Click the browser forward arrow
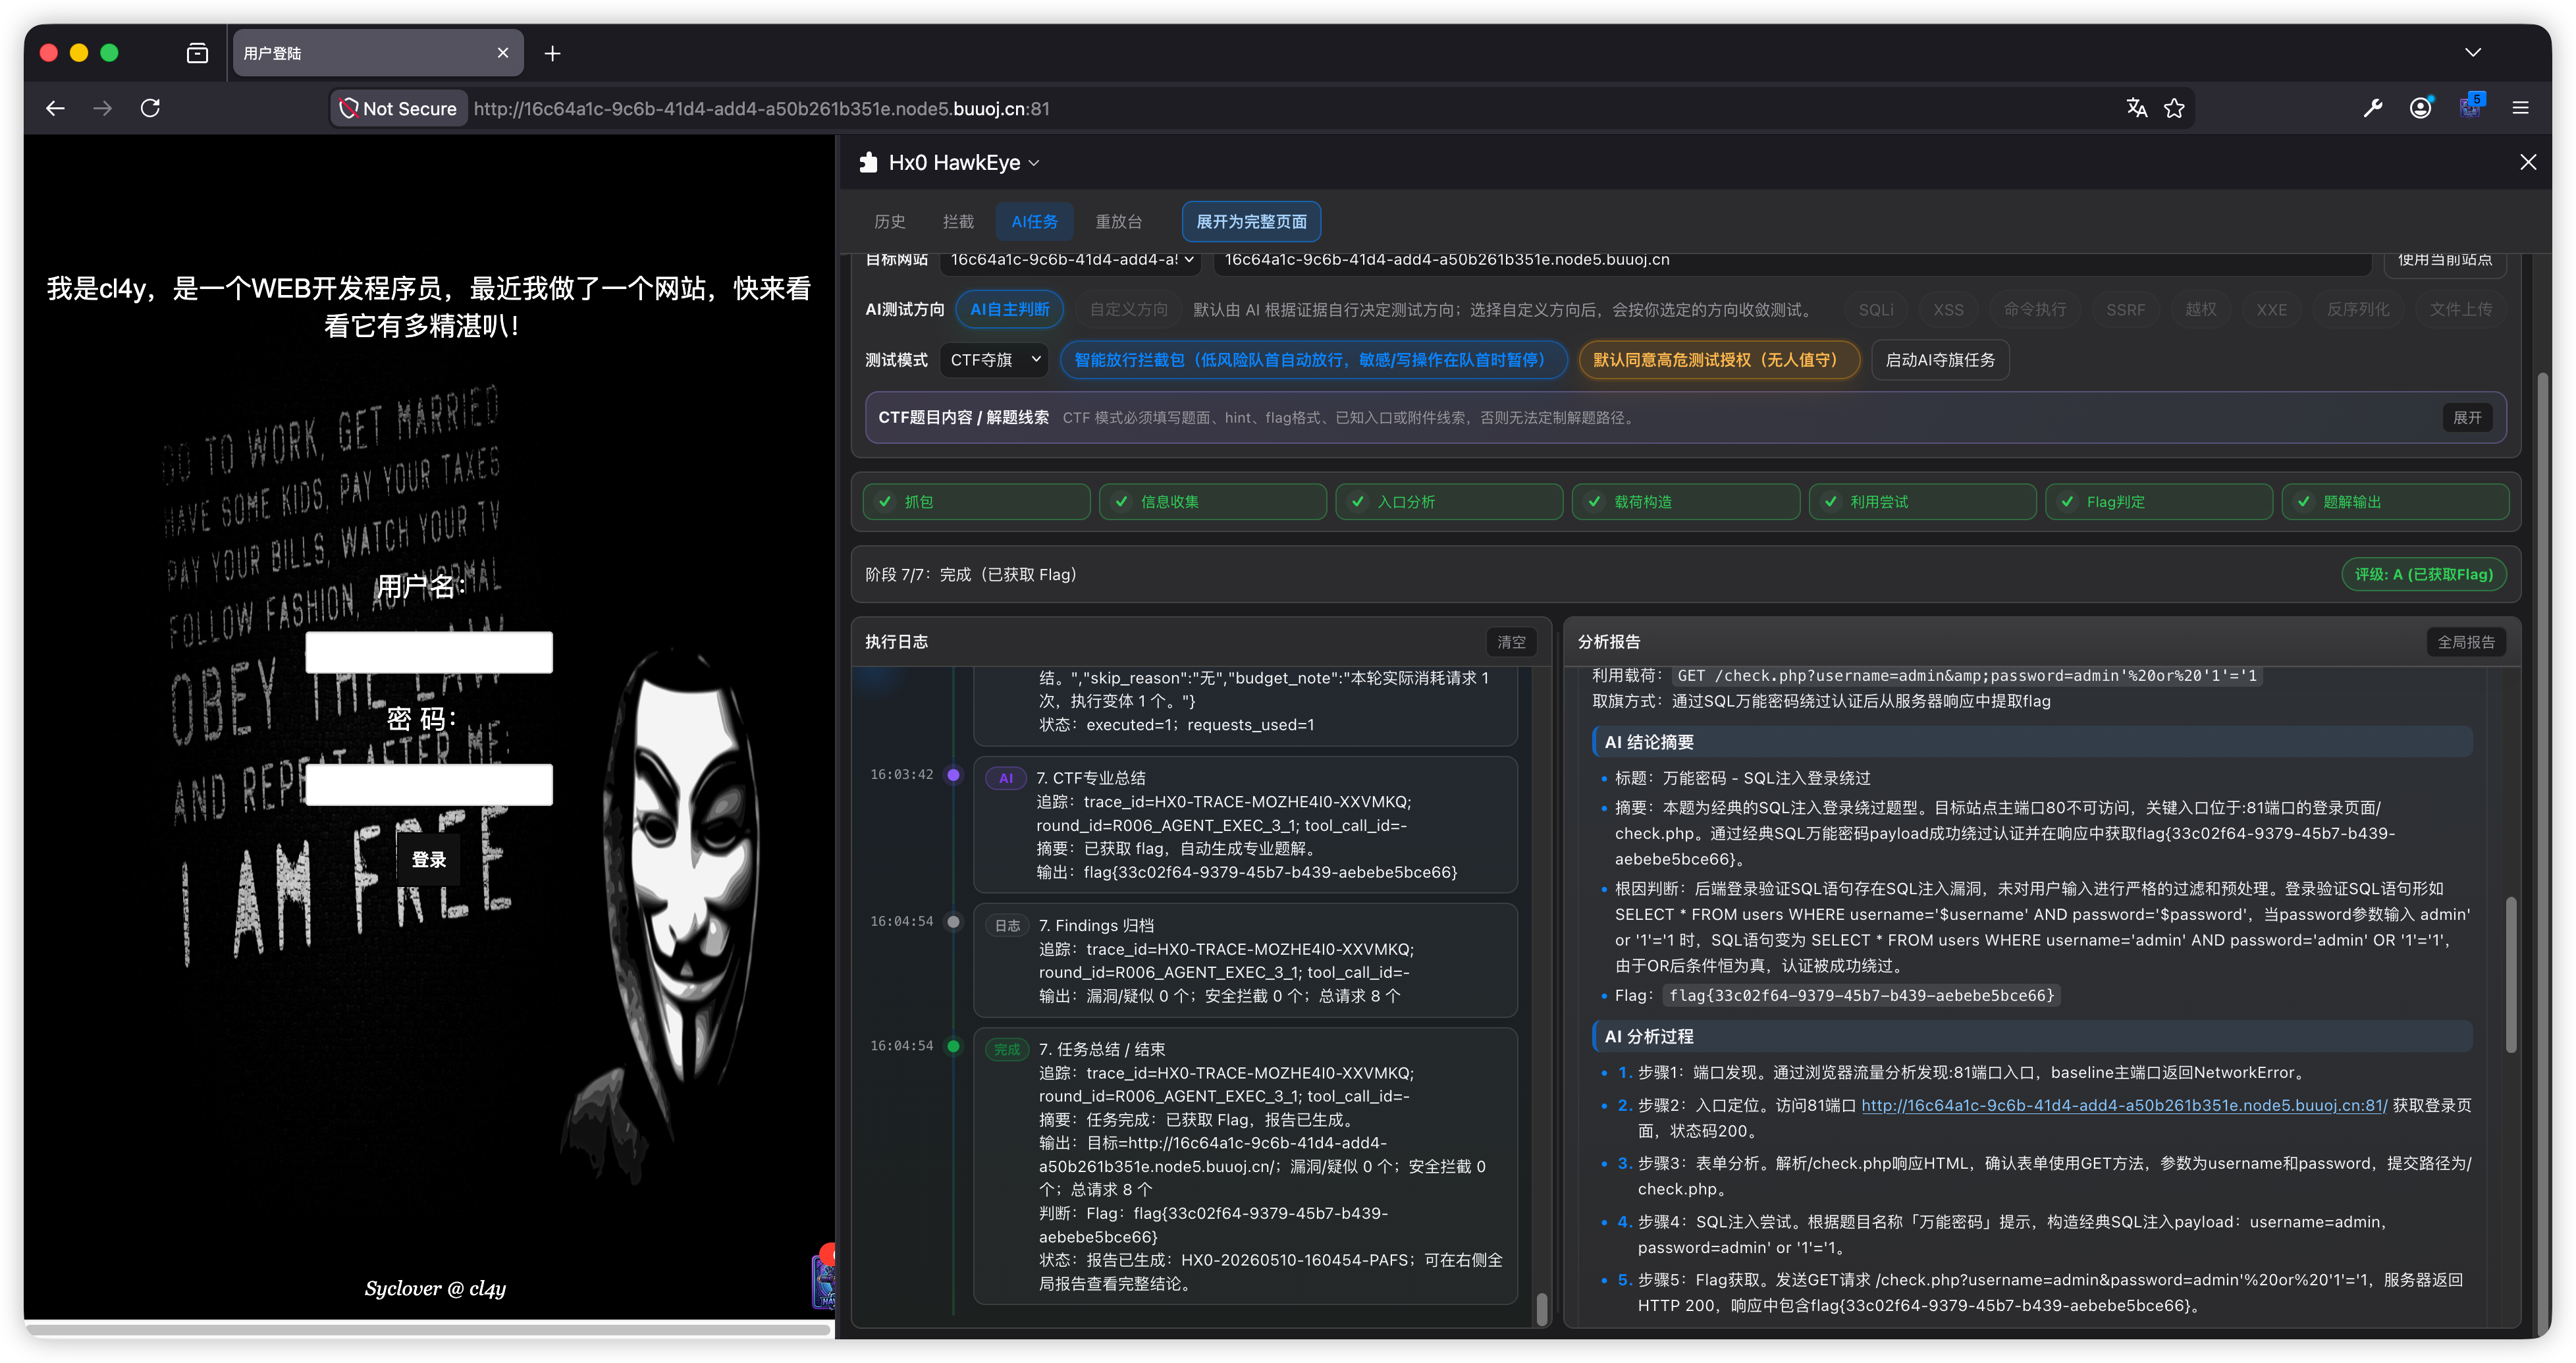Screen dimensions: 2576x1363 tap(103, 108)
